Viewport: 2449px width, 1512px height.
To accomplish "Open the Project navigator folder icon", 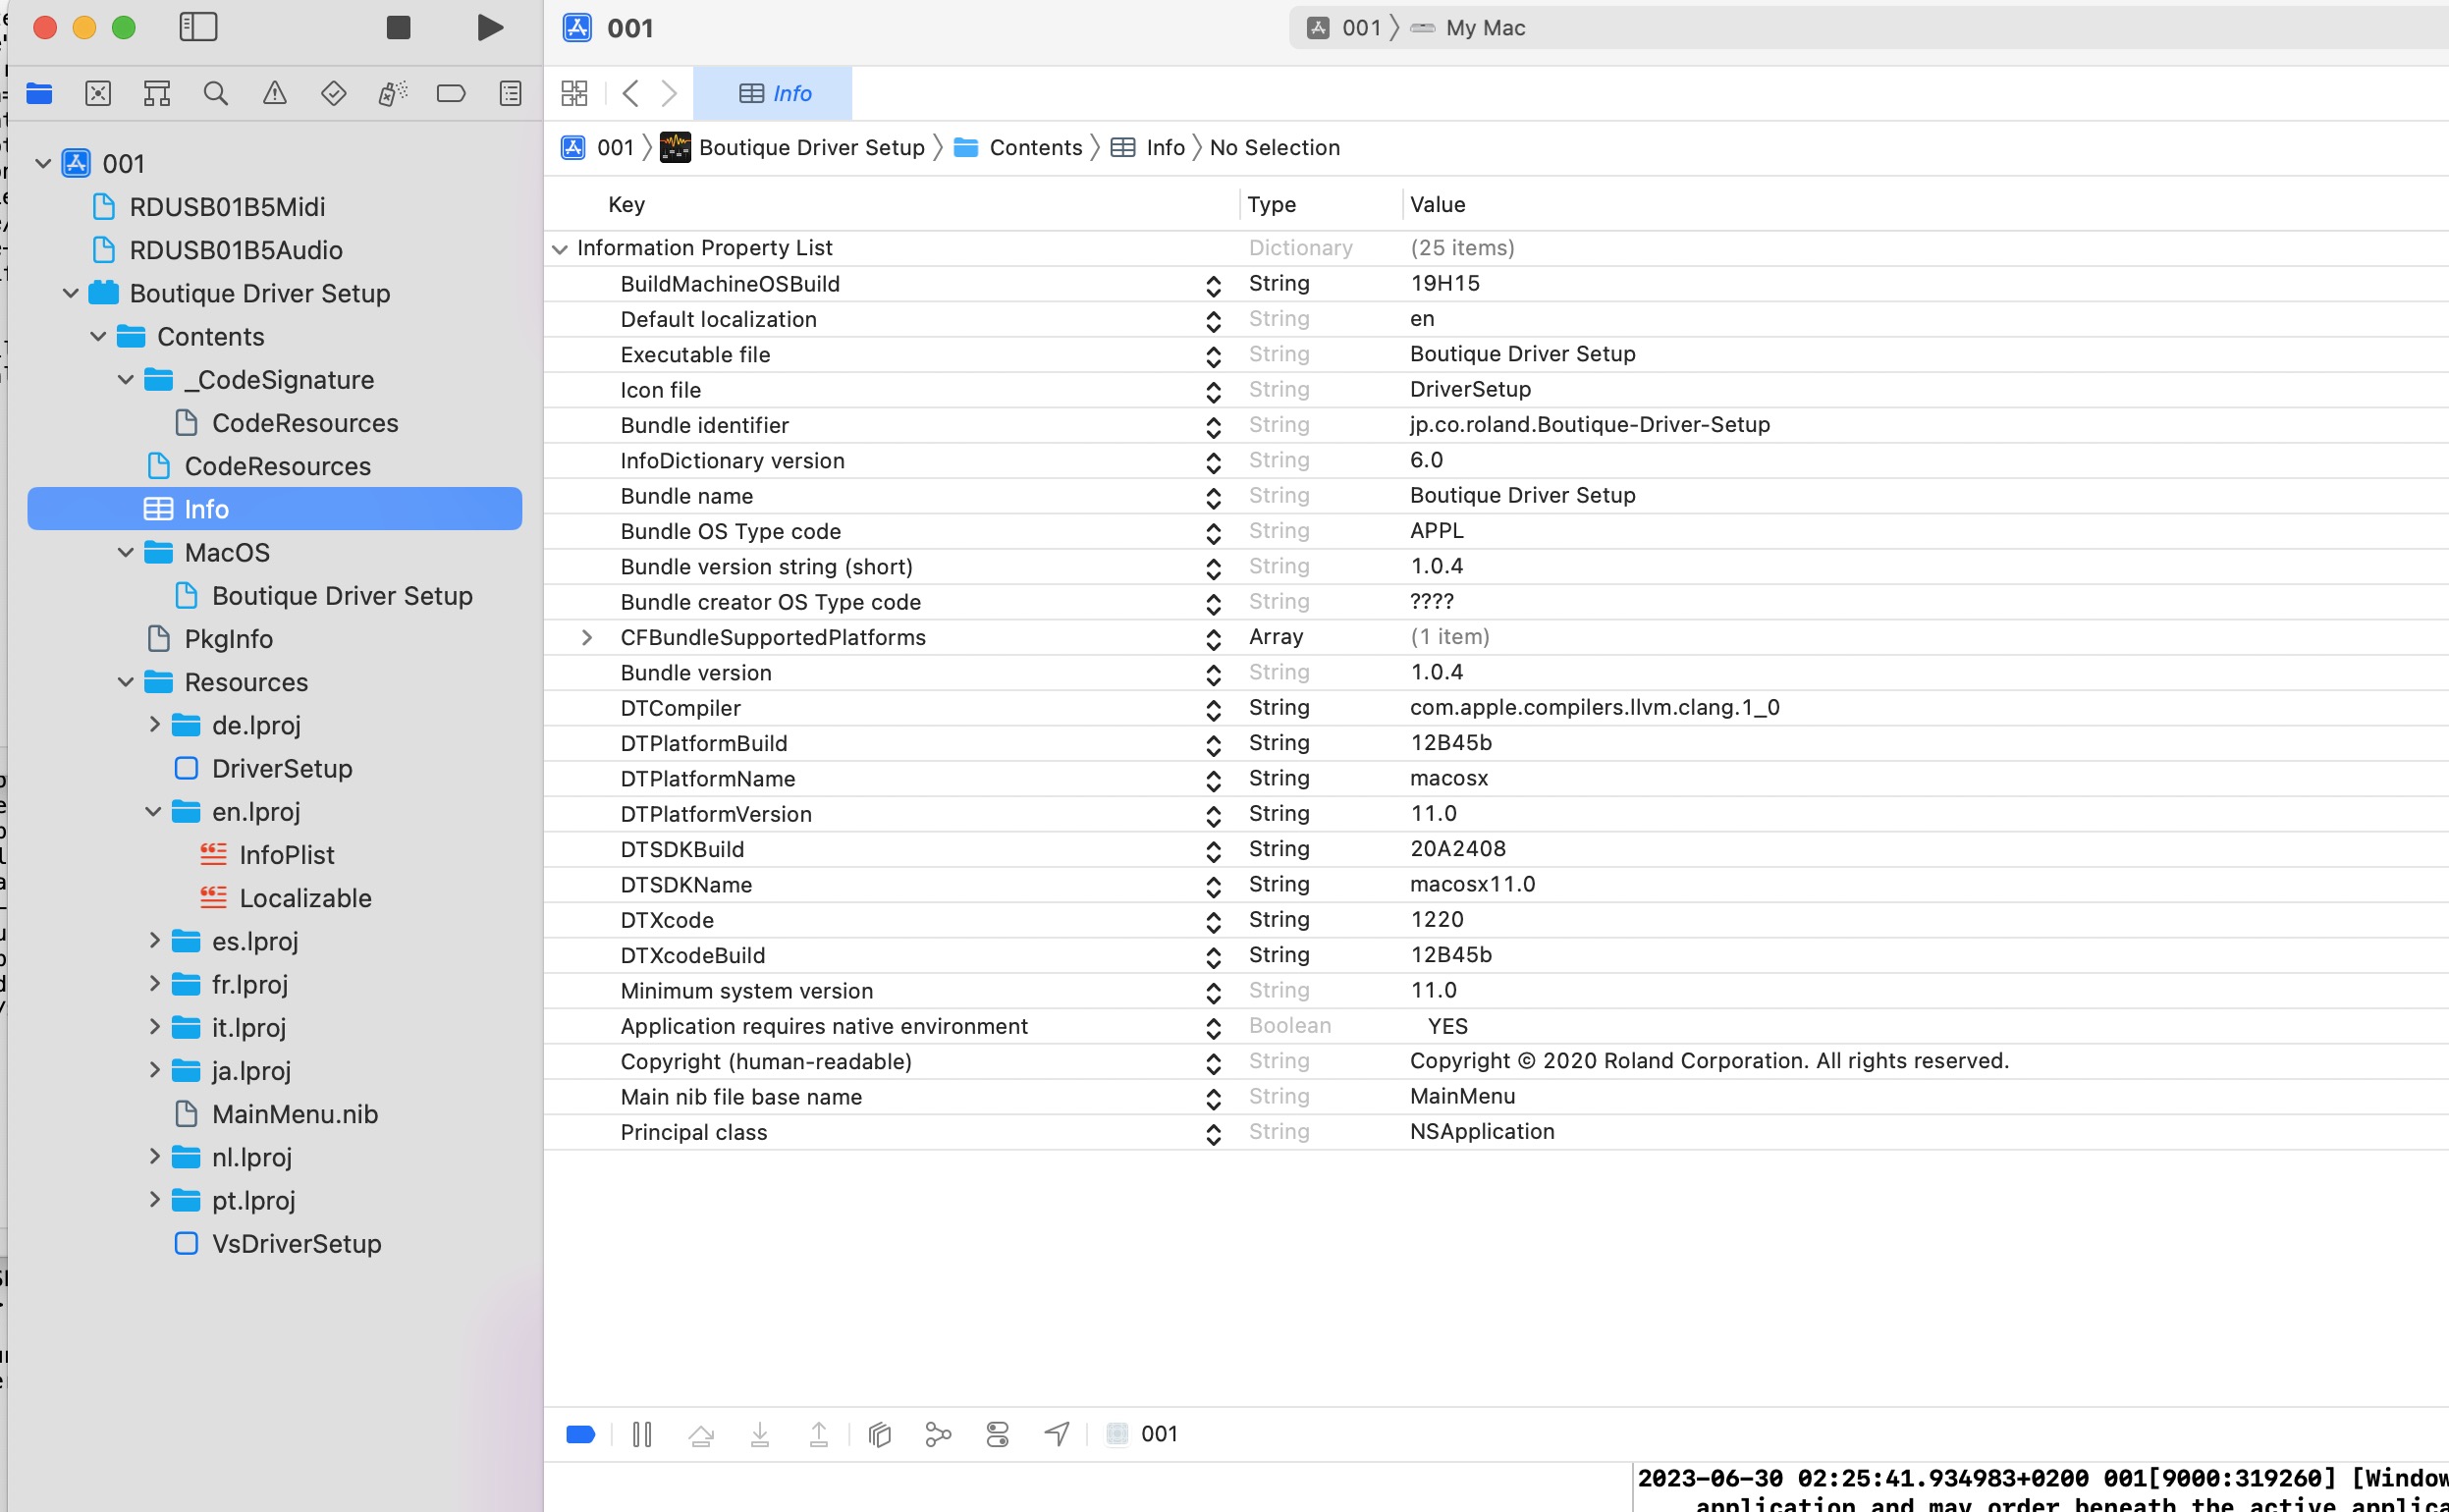I will click(39, 93).
